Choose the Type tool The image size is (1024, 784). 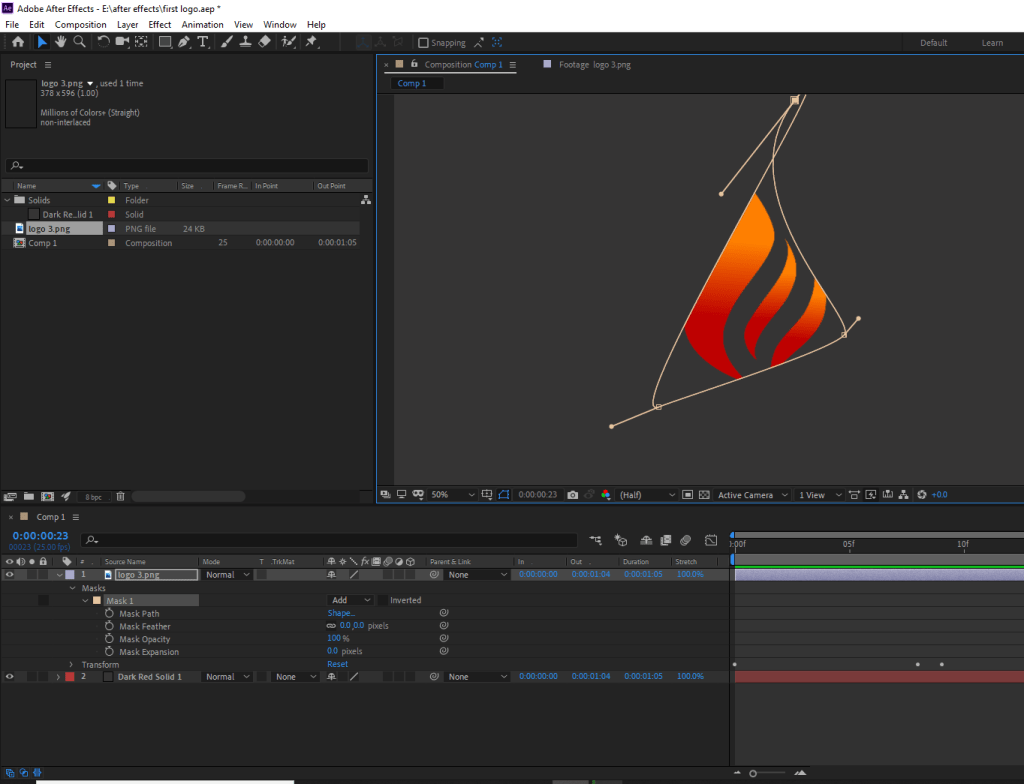(203, 42)
